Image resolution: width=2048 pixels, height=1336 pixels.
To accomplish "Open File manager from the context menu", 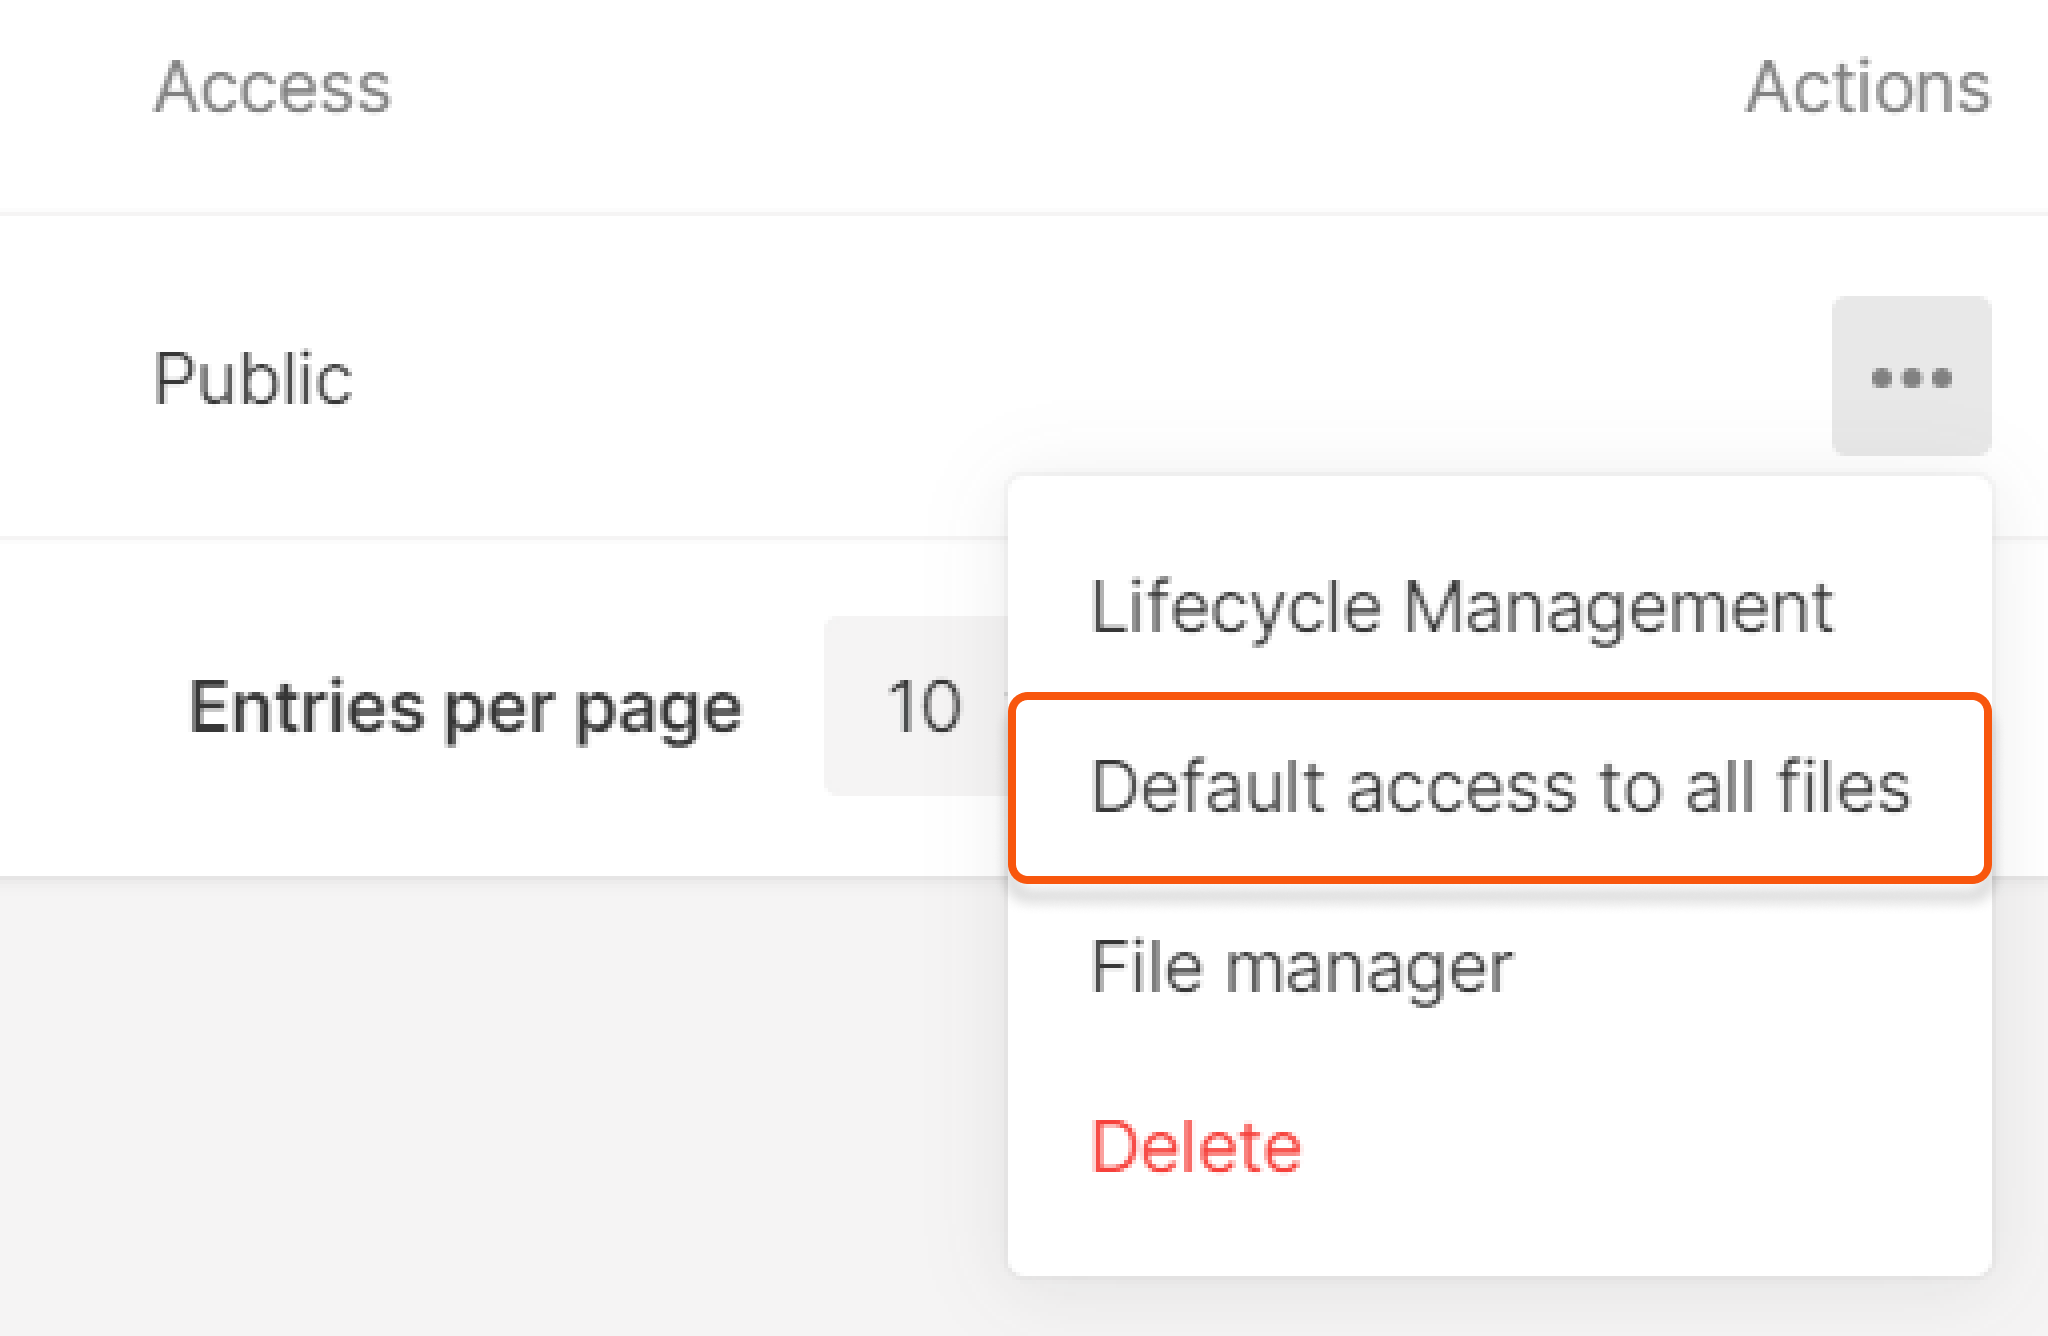I will pyautogui.click(x=1302, y=963).
